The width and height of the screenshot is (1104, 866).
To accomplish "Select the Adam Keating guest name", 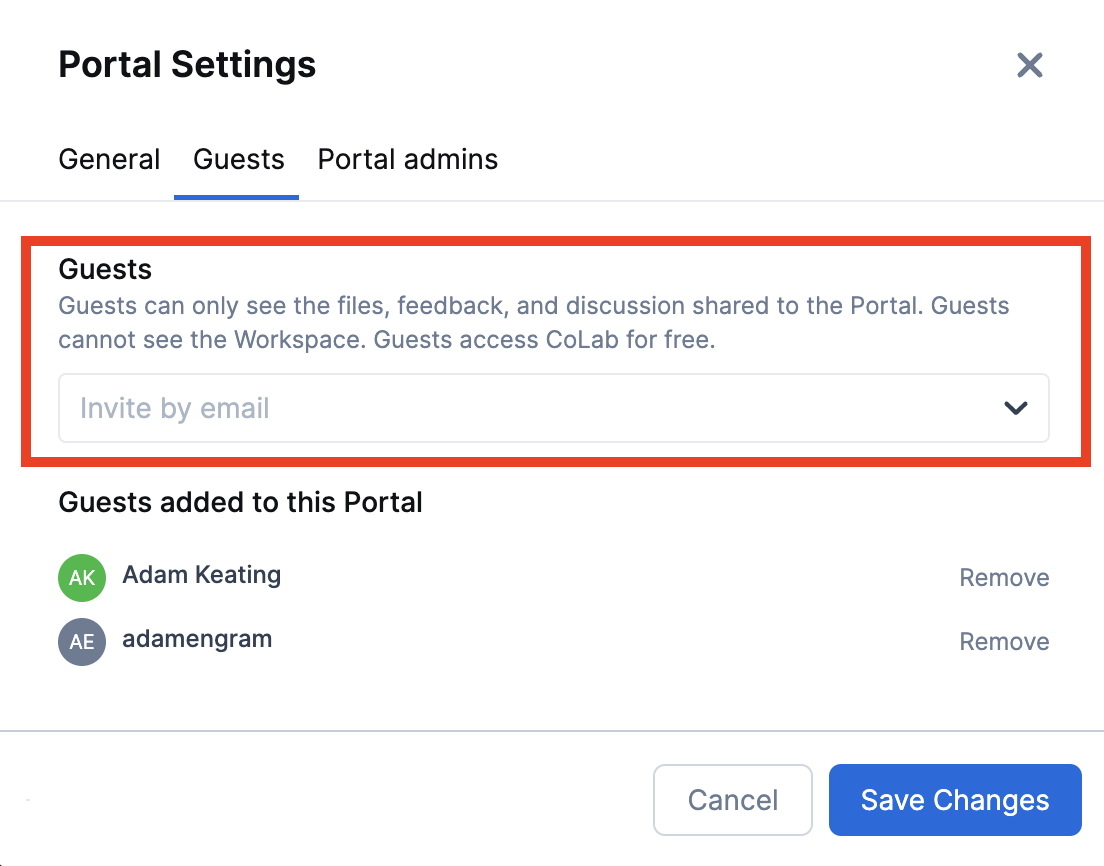I will click(201, 575).
